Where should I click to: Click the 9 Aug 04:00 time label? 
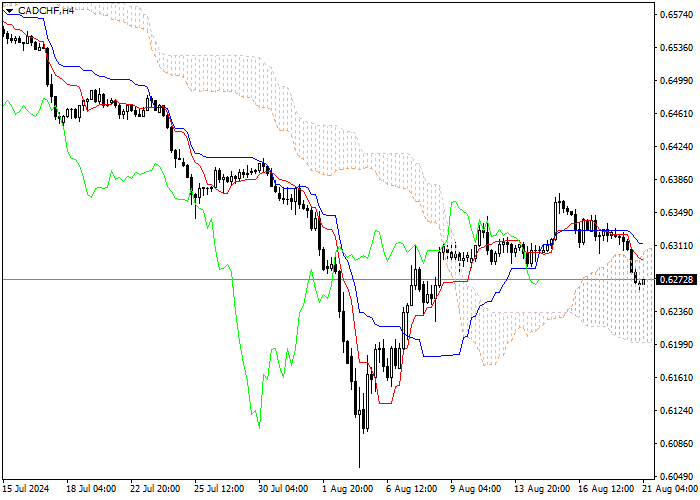476,489
